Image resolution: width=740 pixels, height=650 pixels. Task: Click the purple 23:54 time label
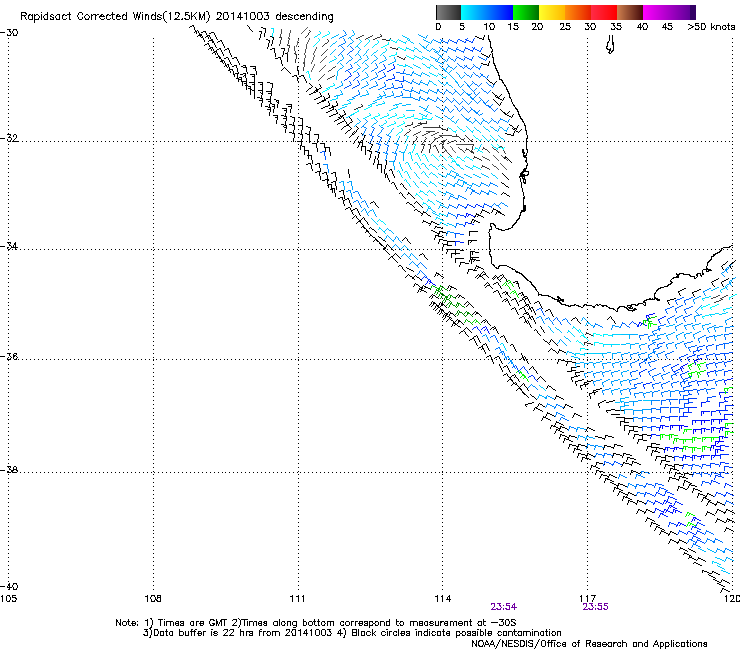point(503,607)
